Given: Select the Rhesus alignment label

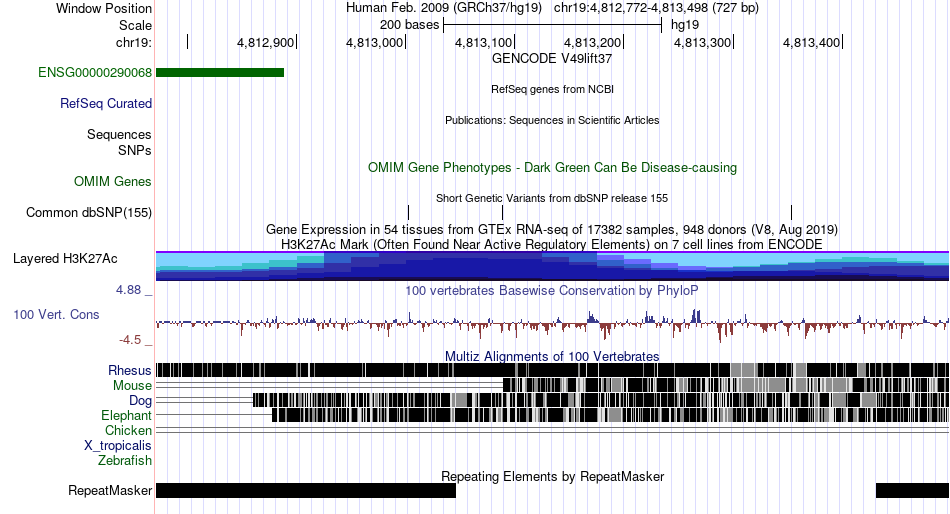Looking at the screenshot, I should click(x=130, y=370).
